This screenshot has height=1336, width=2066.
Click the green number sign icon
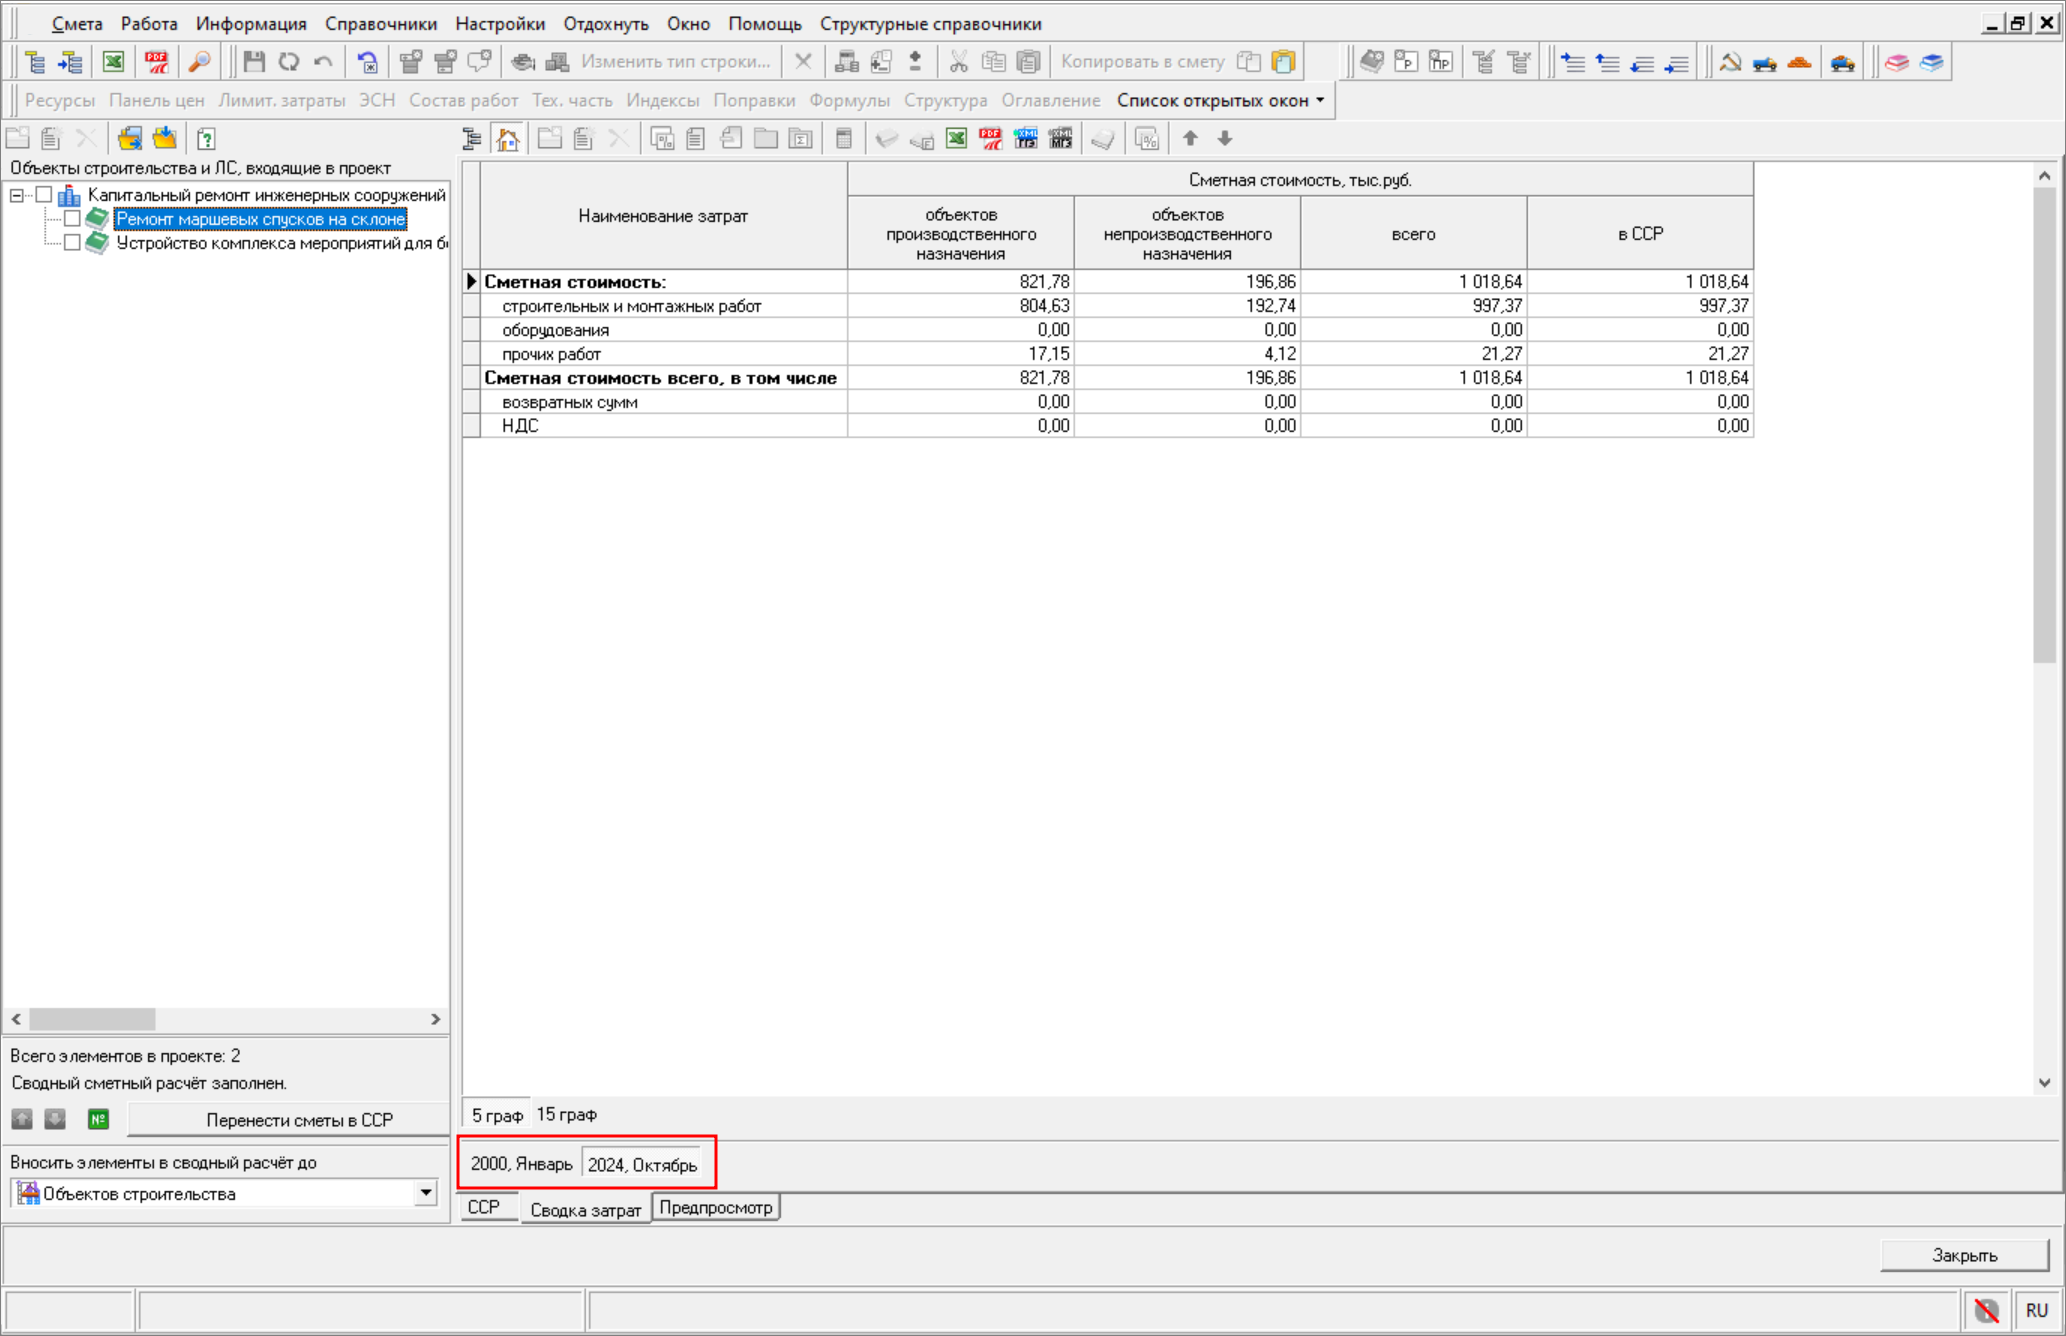pyautogui.click(x=98, y=1119)
